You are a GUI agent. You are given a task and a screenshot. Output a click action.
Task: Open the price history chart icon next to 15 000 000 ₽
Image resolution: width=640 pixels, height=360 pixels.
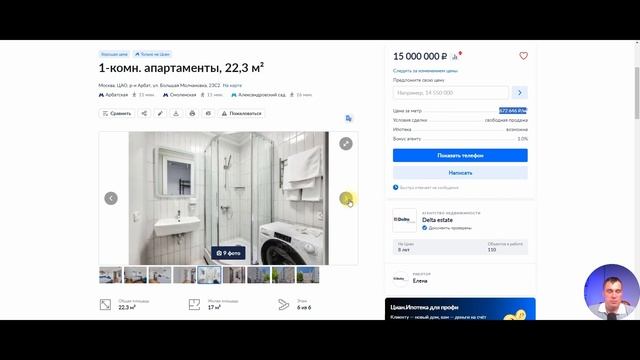coord(455,57)
